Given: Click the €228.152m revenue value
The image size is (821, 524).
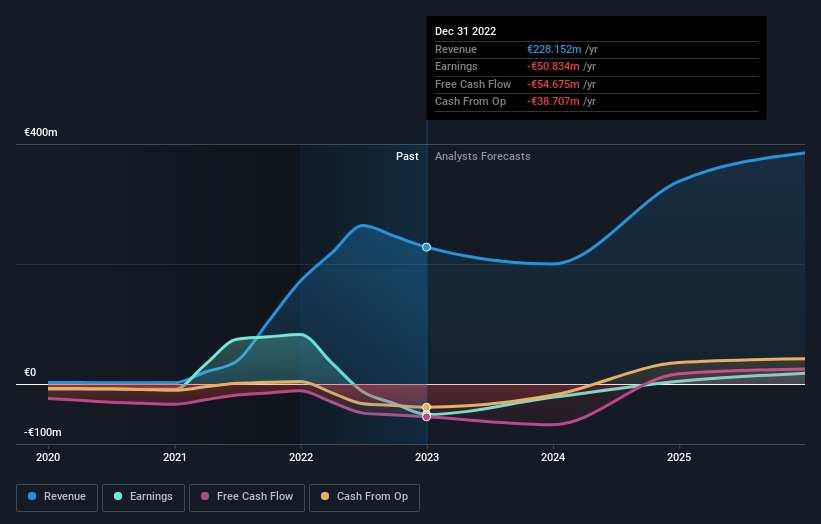Looking at the screenshot, I should 554,49.
